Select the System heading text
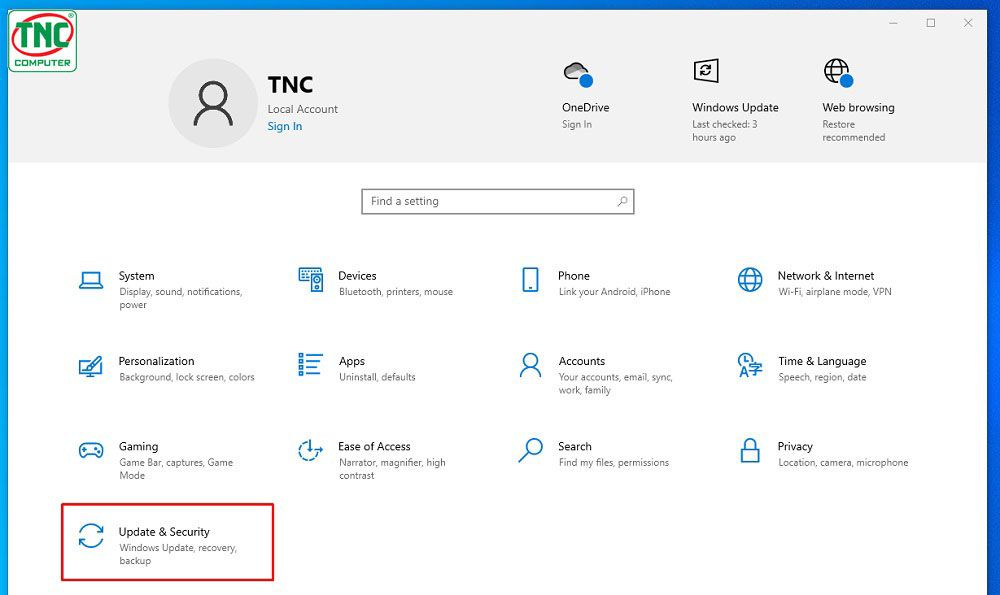1000x595 pixels. pos(136,276)
